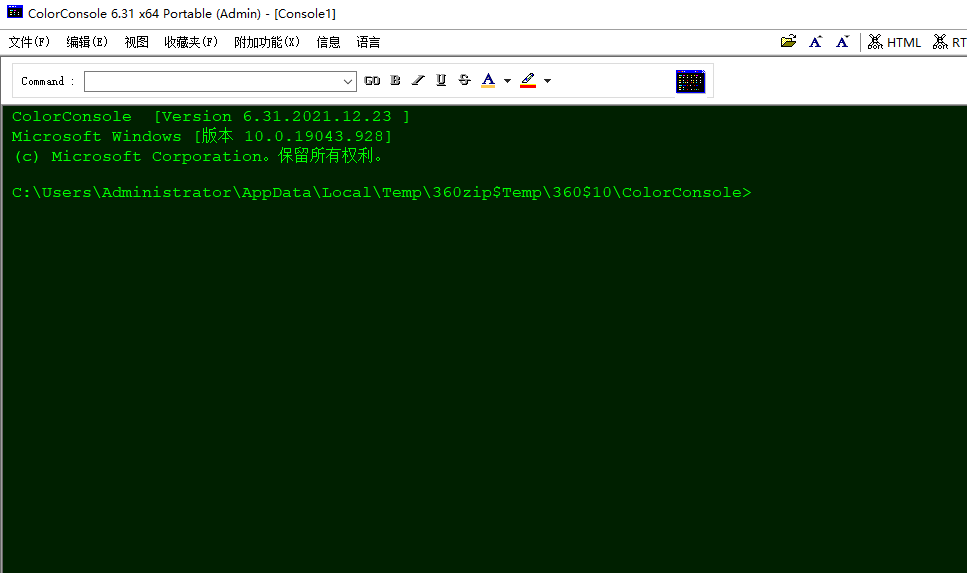This screenshot has width=967, height=573.
Task: Open the 信息 menu
Action: coord(328,42)
